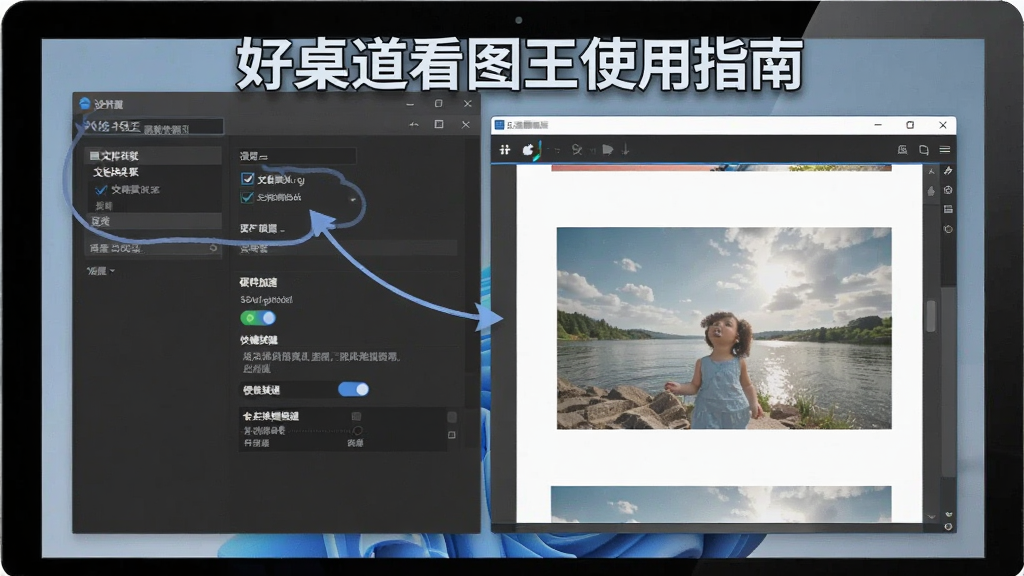Close the viewer window
The height and width of the screenshot is (576, 1024).
pyautogui.click(x=942, y=125)
